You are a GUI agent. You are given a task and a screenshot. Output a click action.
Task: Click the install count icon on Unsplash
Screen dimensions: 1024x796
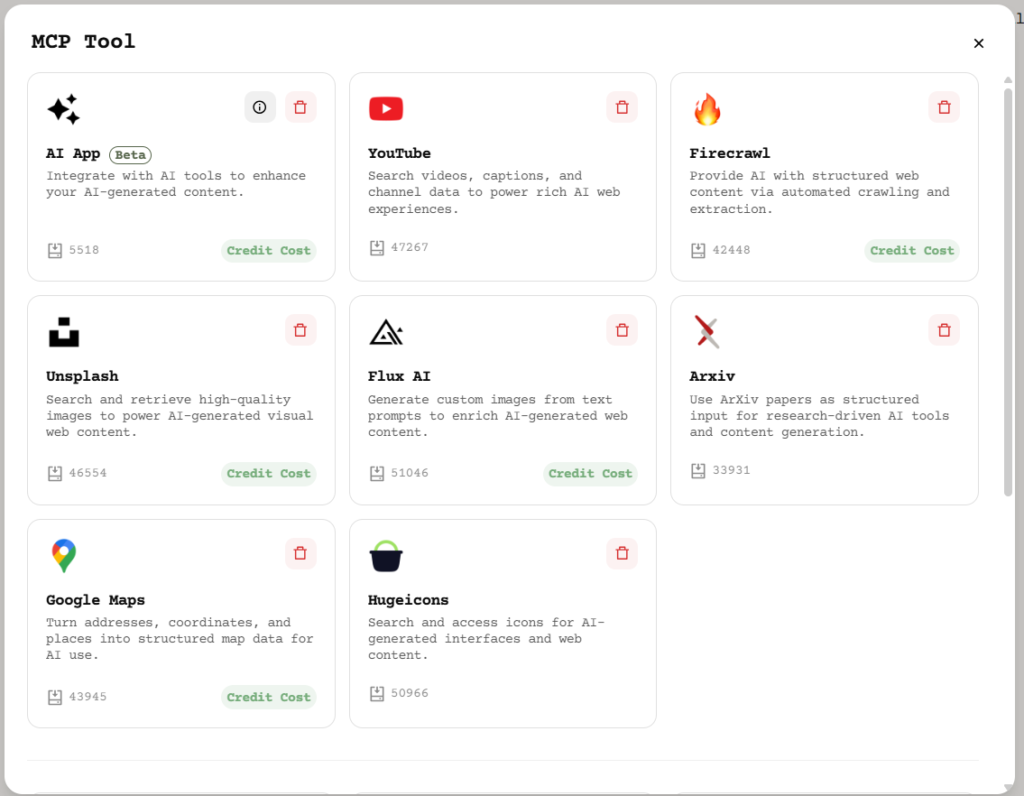[55, 473]
